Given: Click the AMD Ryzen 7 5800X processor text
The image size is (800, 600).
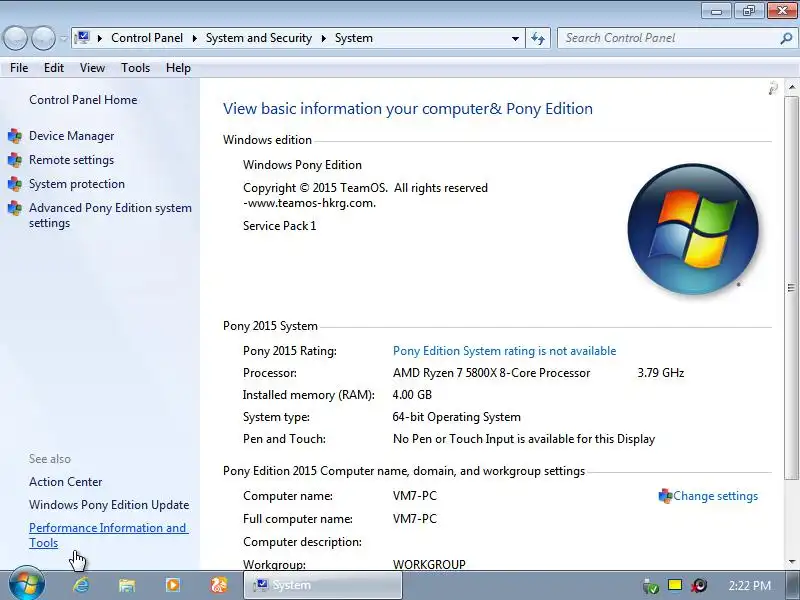Looking at the screenshot, I should tap(491, 373).
